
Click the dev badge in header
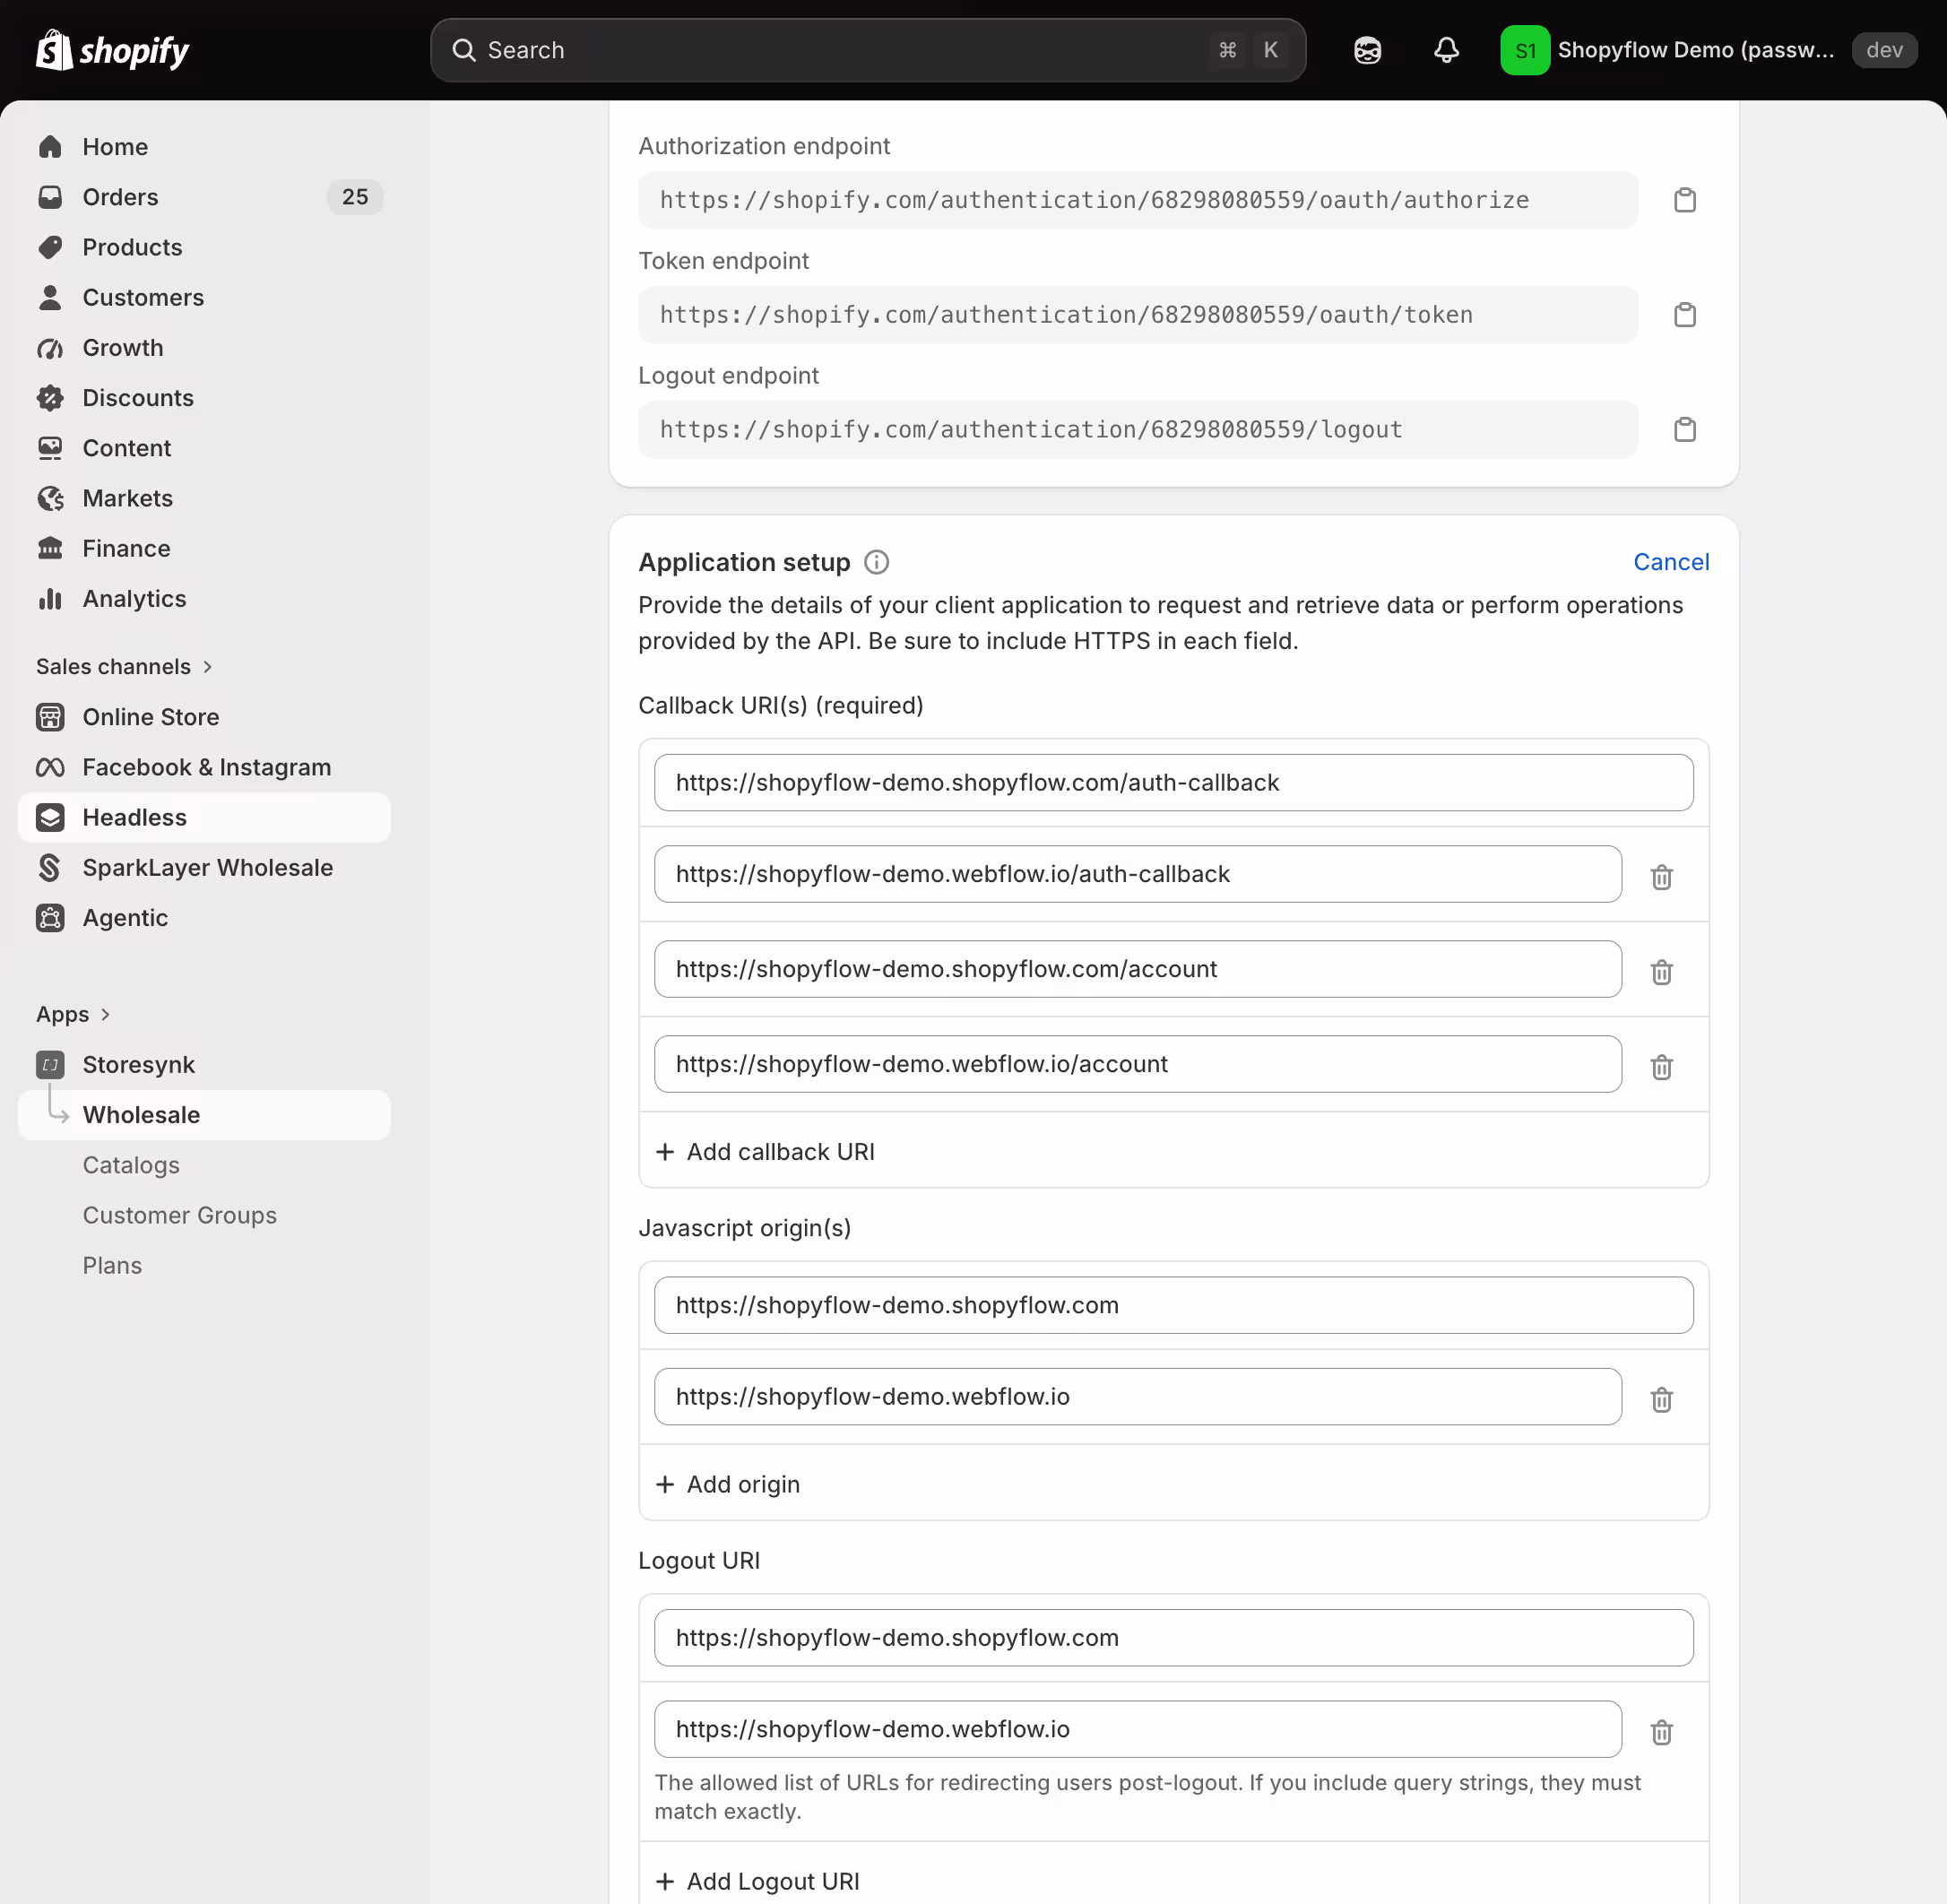tap(1884, 50)
